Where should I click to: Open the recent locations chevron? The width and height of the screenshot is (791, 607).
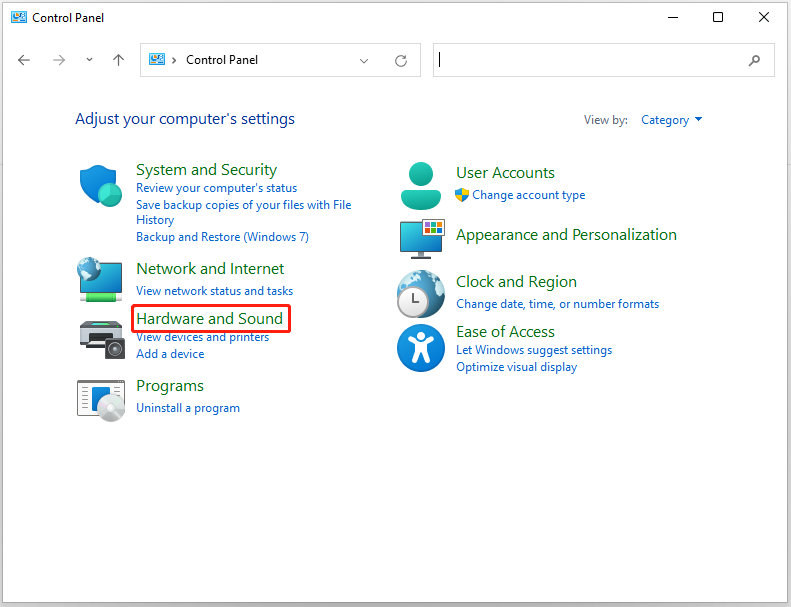point(89,60)
